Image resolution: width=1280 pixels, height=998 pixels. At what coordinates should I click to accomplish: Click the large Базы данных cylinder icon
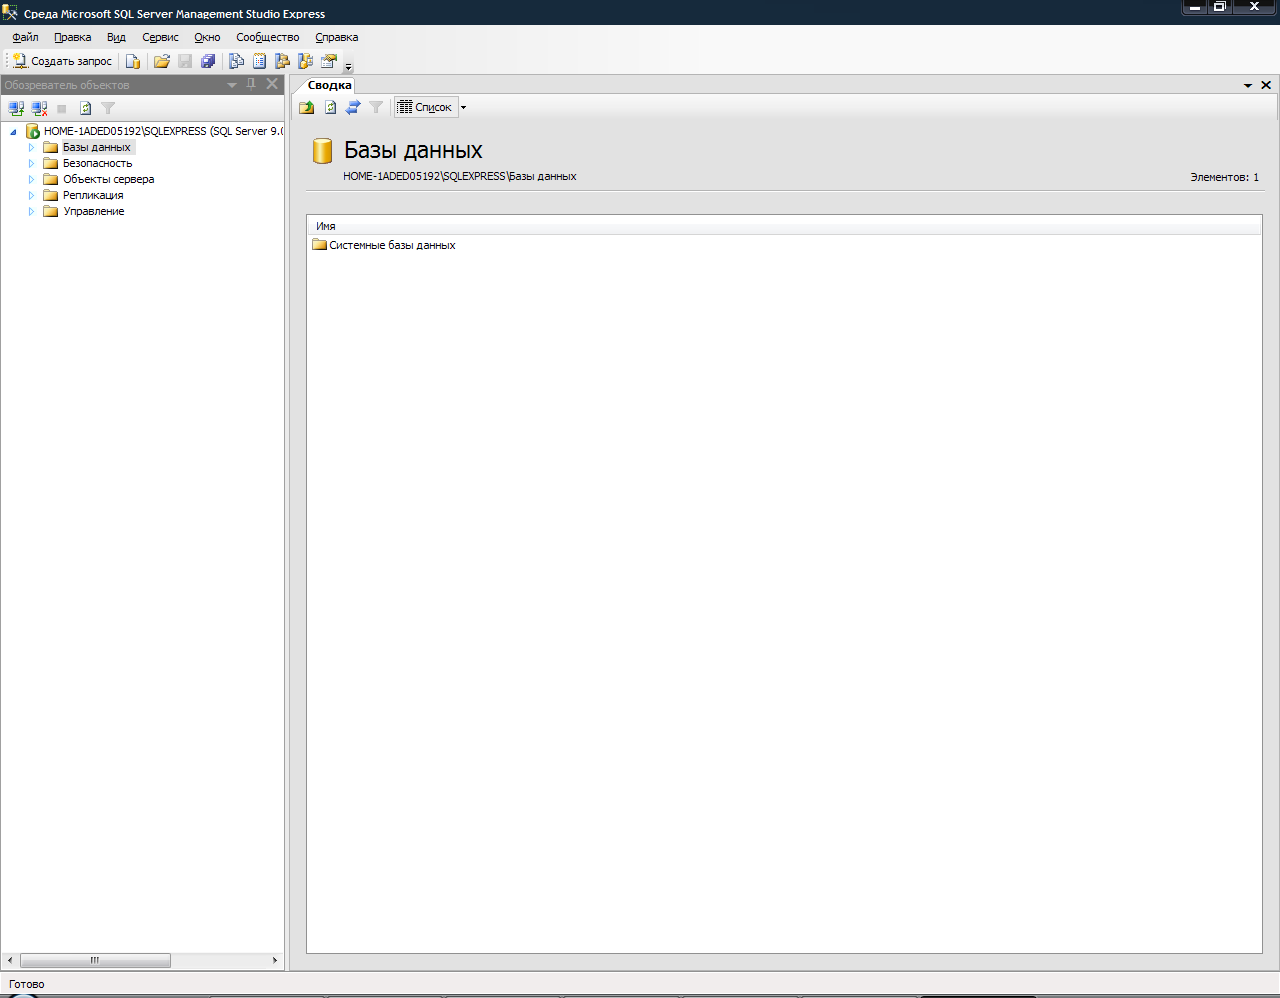click(x=322, y=150)
